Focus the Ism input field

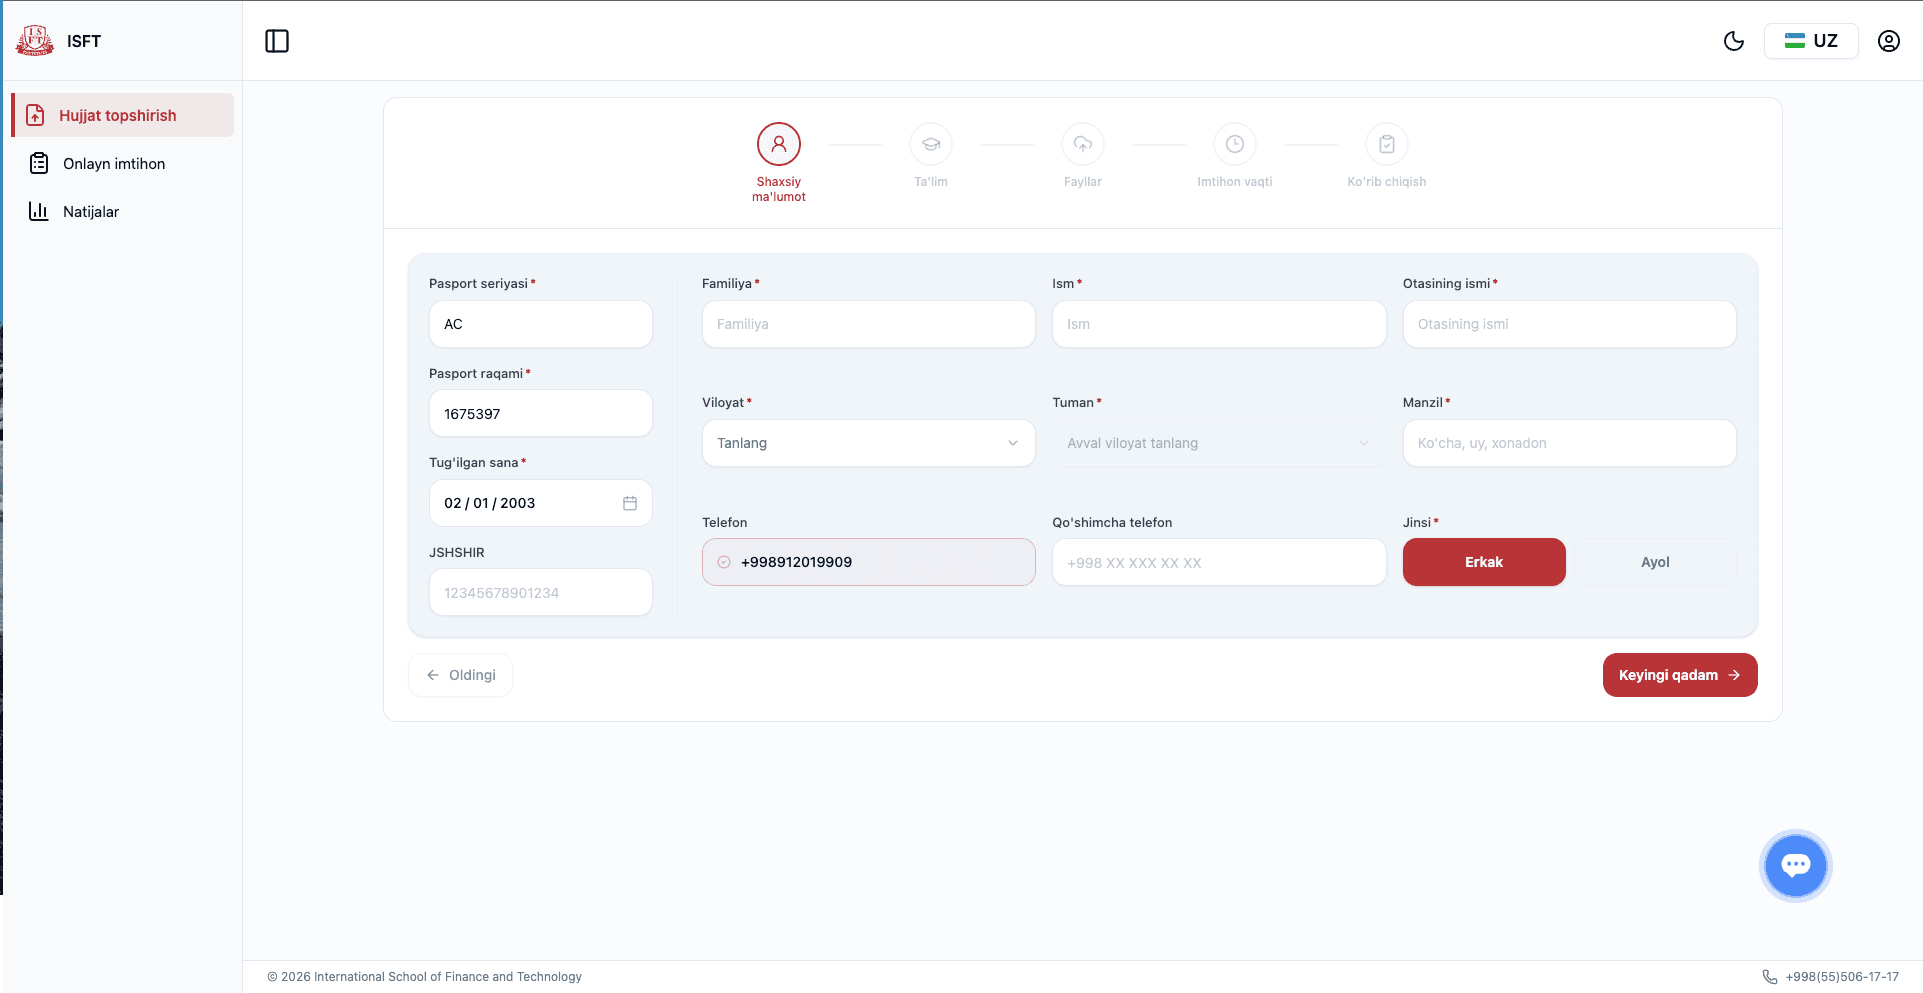coord(1219,324)
